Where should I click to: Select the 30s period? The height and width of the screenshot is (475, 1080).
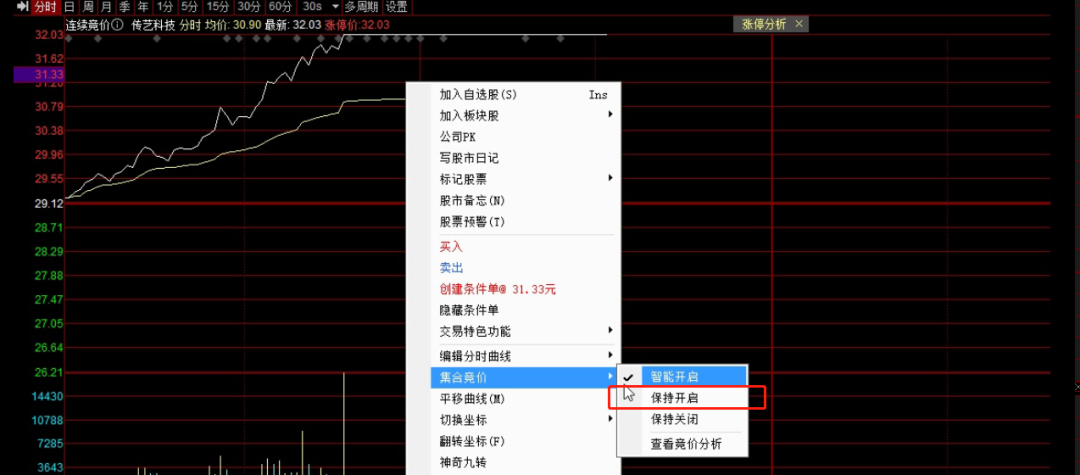pyautogui.click(x=312, y=7)
